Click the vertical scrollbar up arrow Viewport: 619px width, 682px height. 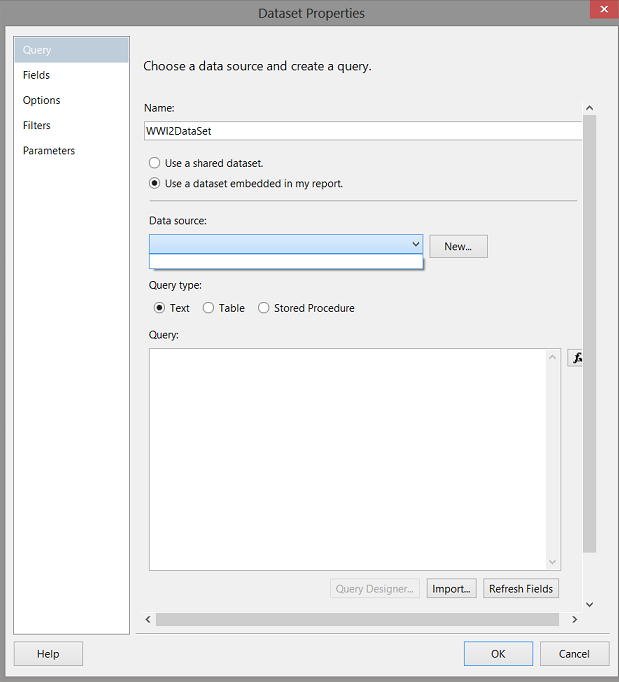tap(589, 108)
